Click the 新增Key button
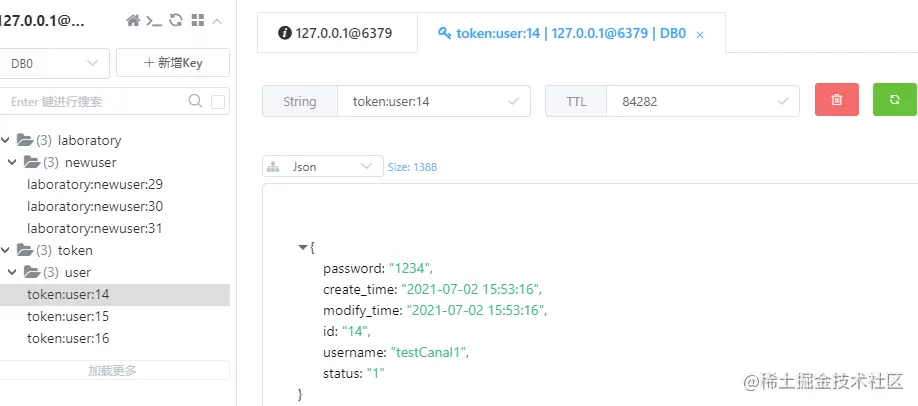The width and height of the screenshot is (918, 406). tap(173, 63)
